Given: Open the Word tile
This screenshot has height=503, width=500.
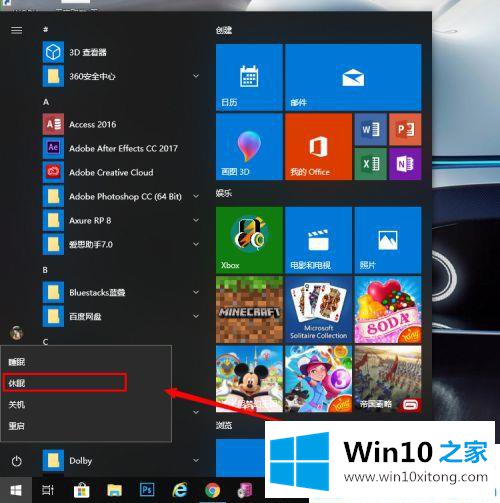Looking at the screenshot, I should (x=371, y=129).
